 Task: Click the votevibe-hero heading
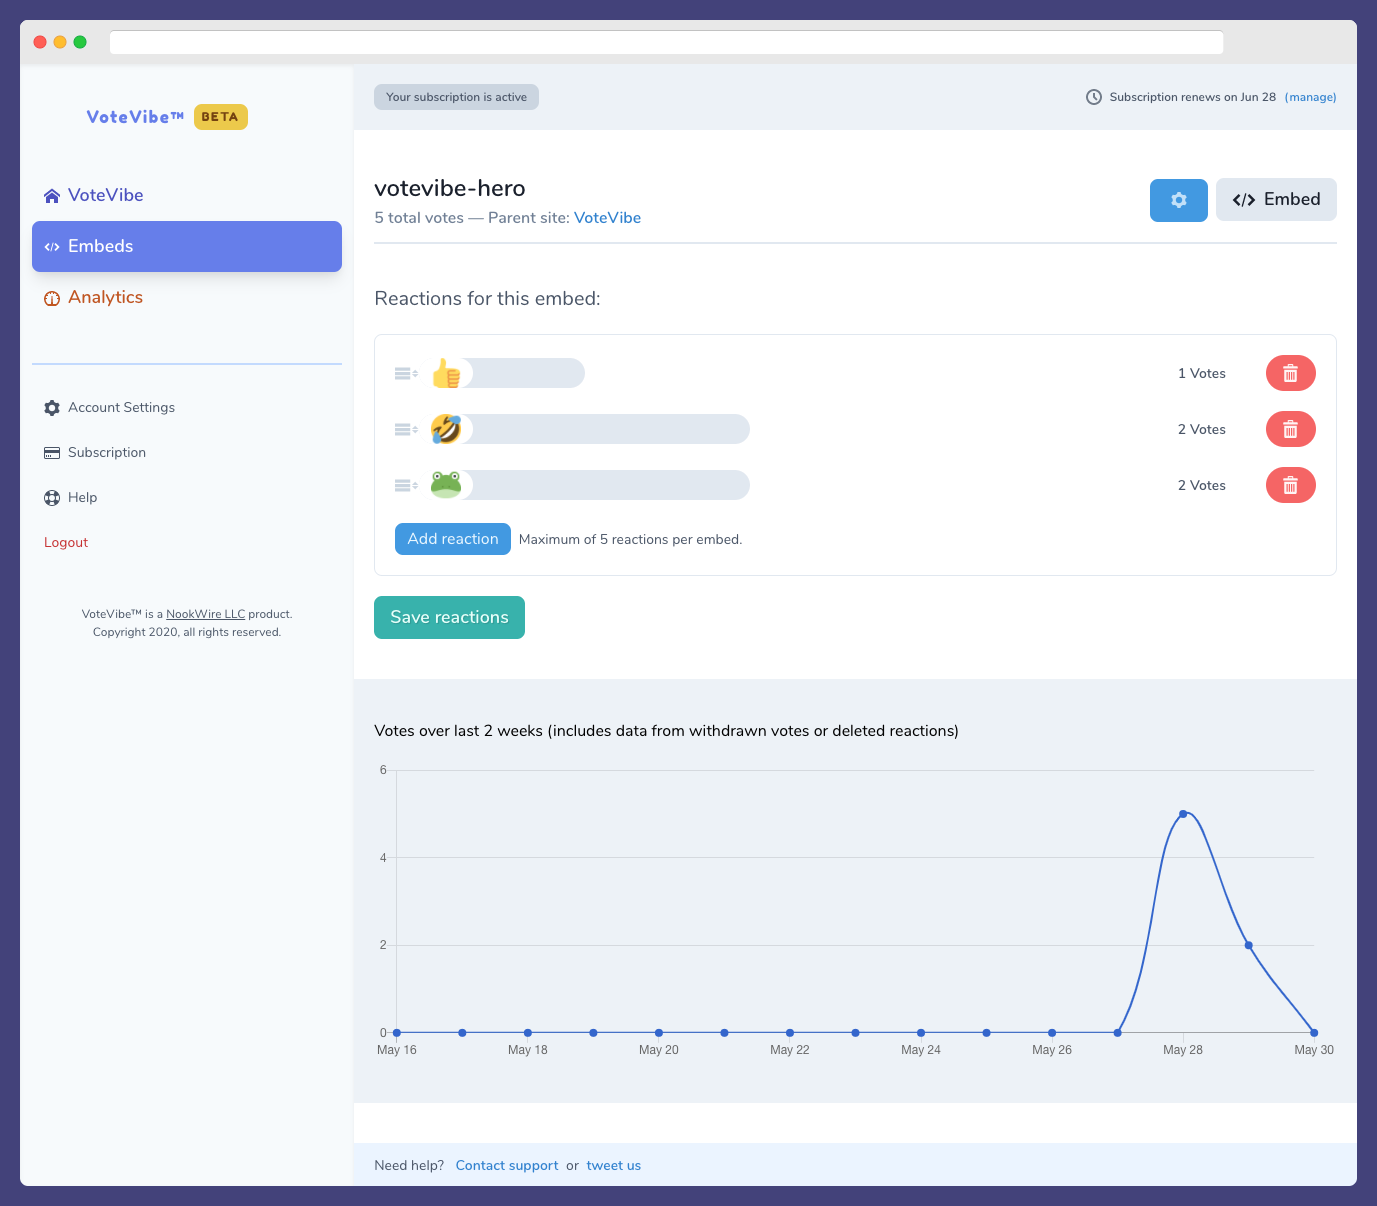click(x=450, y=188)
